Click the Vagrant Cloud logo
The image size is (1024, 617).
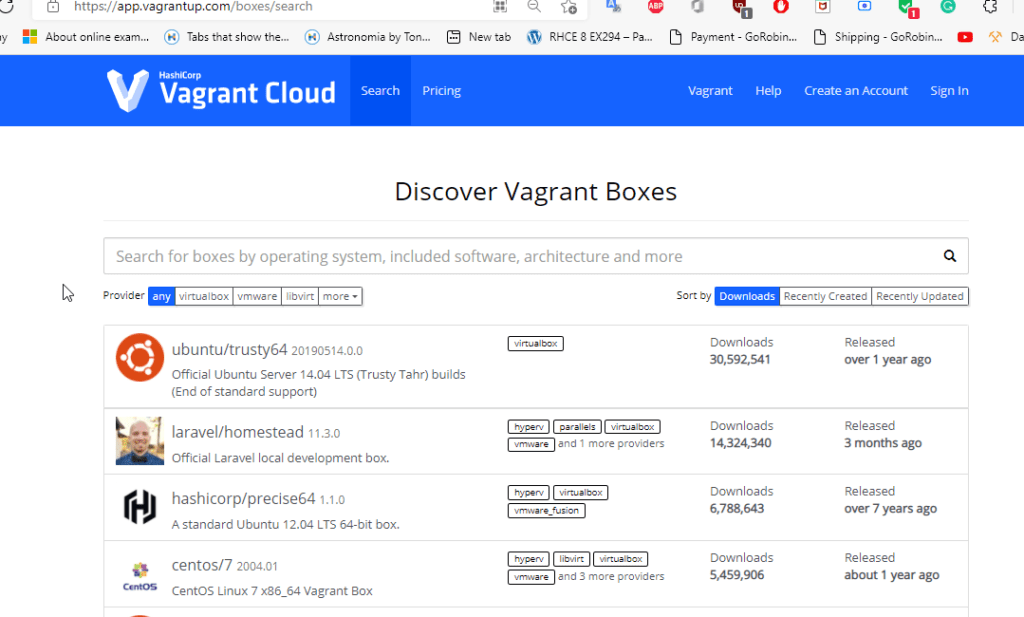pyautogui.click(x=221, y=90)
